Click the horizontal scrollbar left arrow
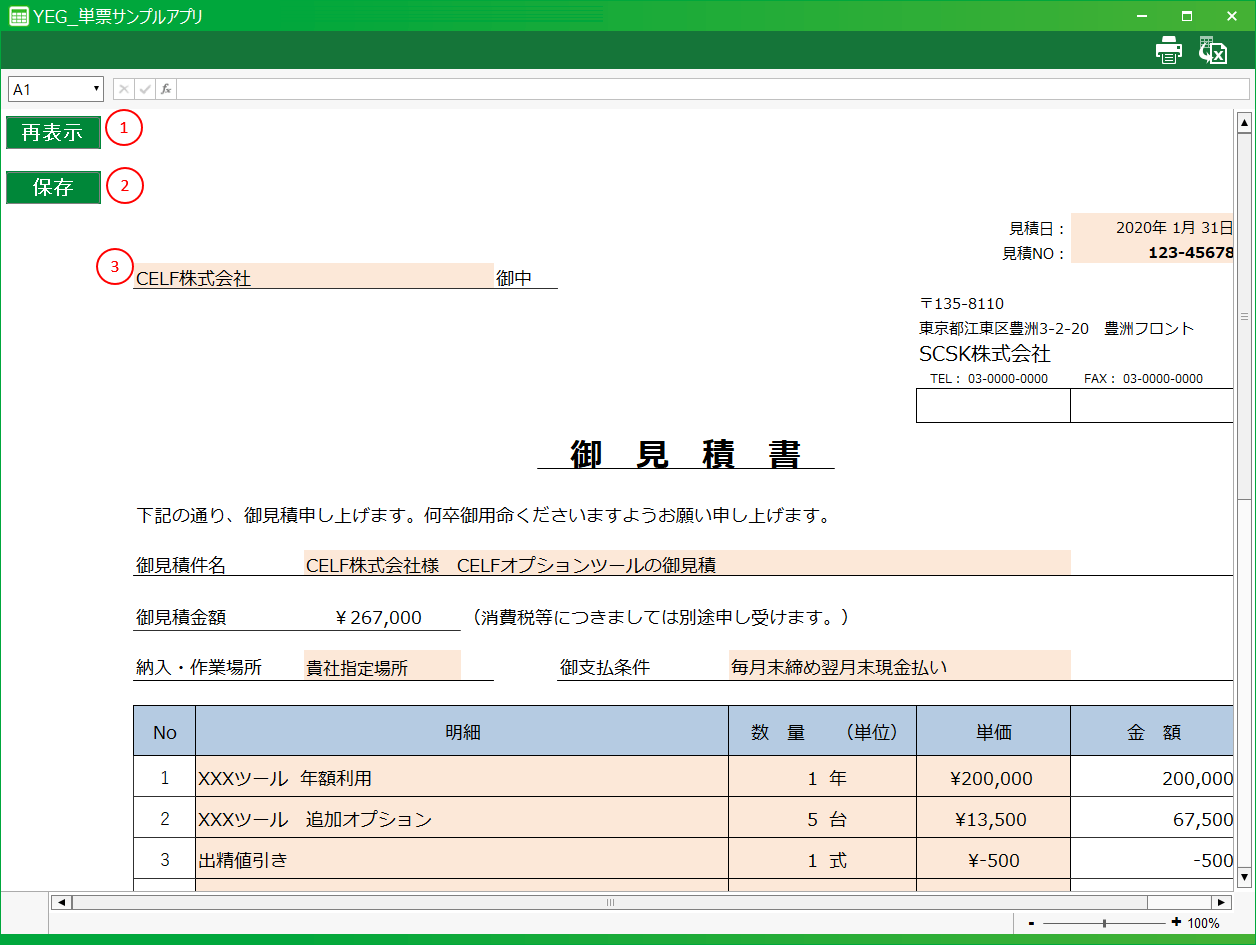The height and width of the screenshot is (945, 1256). pyautogui.click(x=61, y=902)
